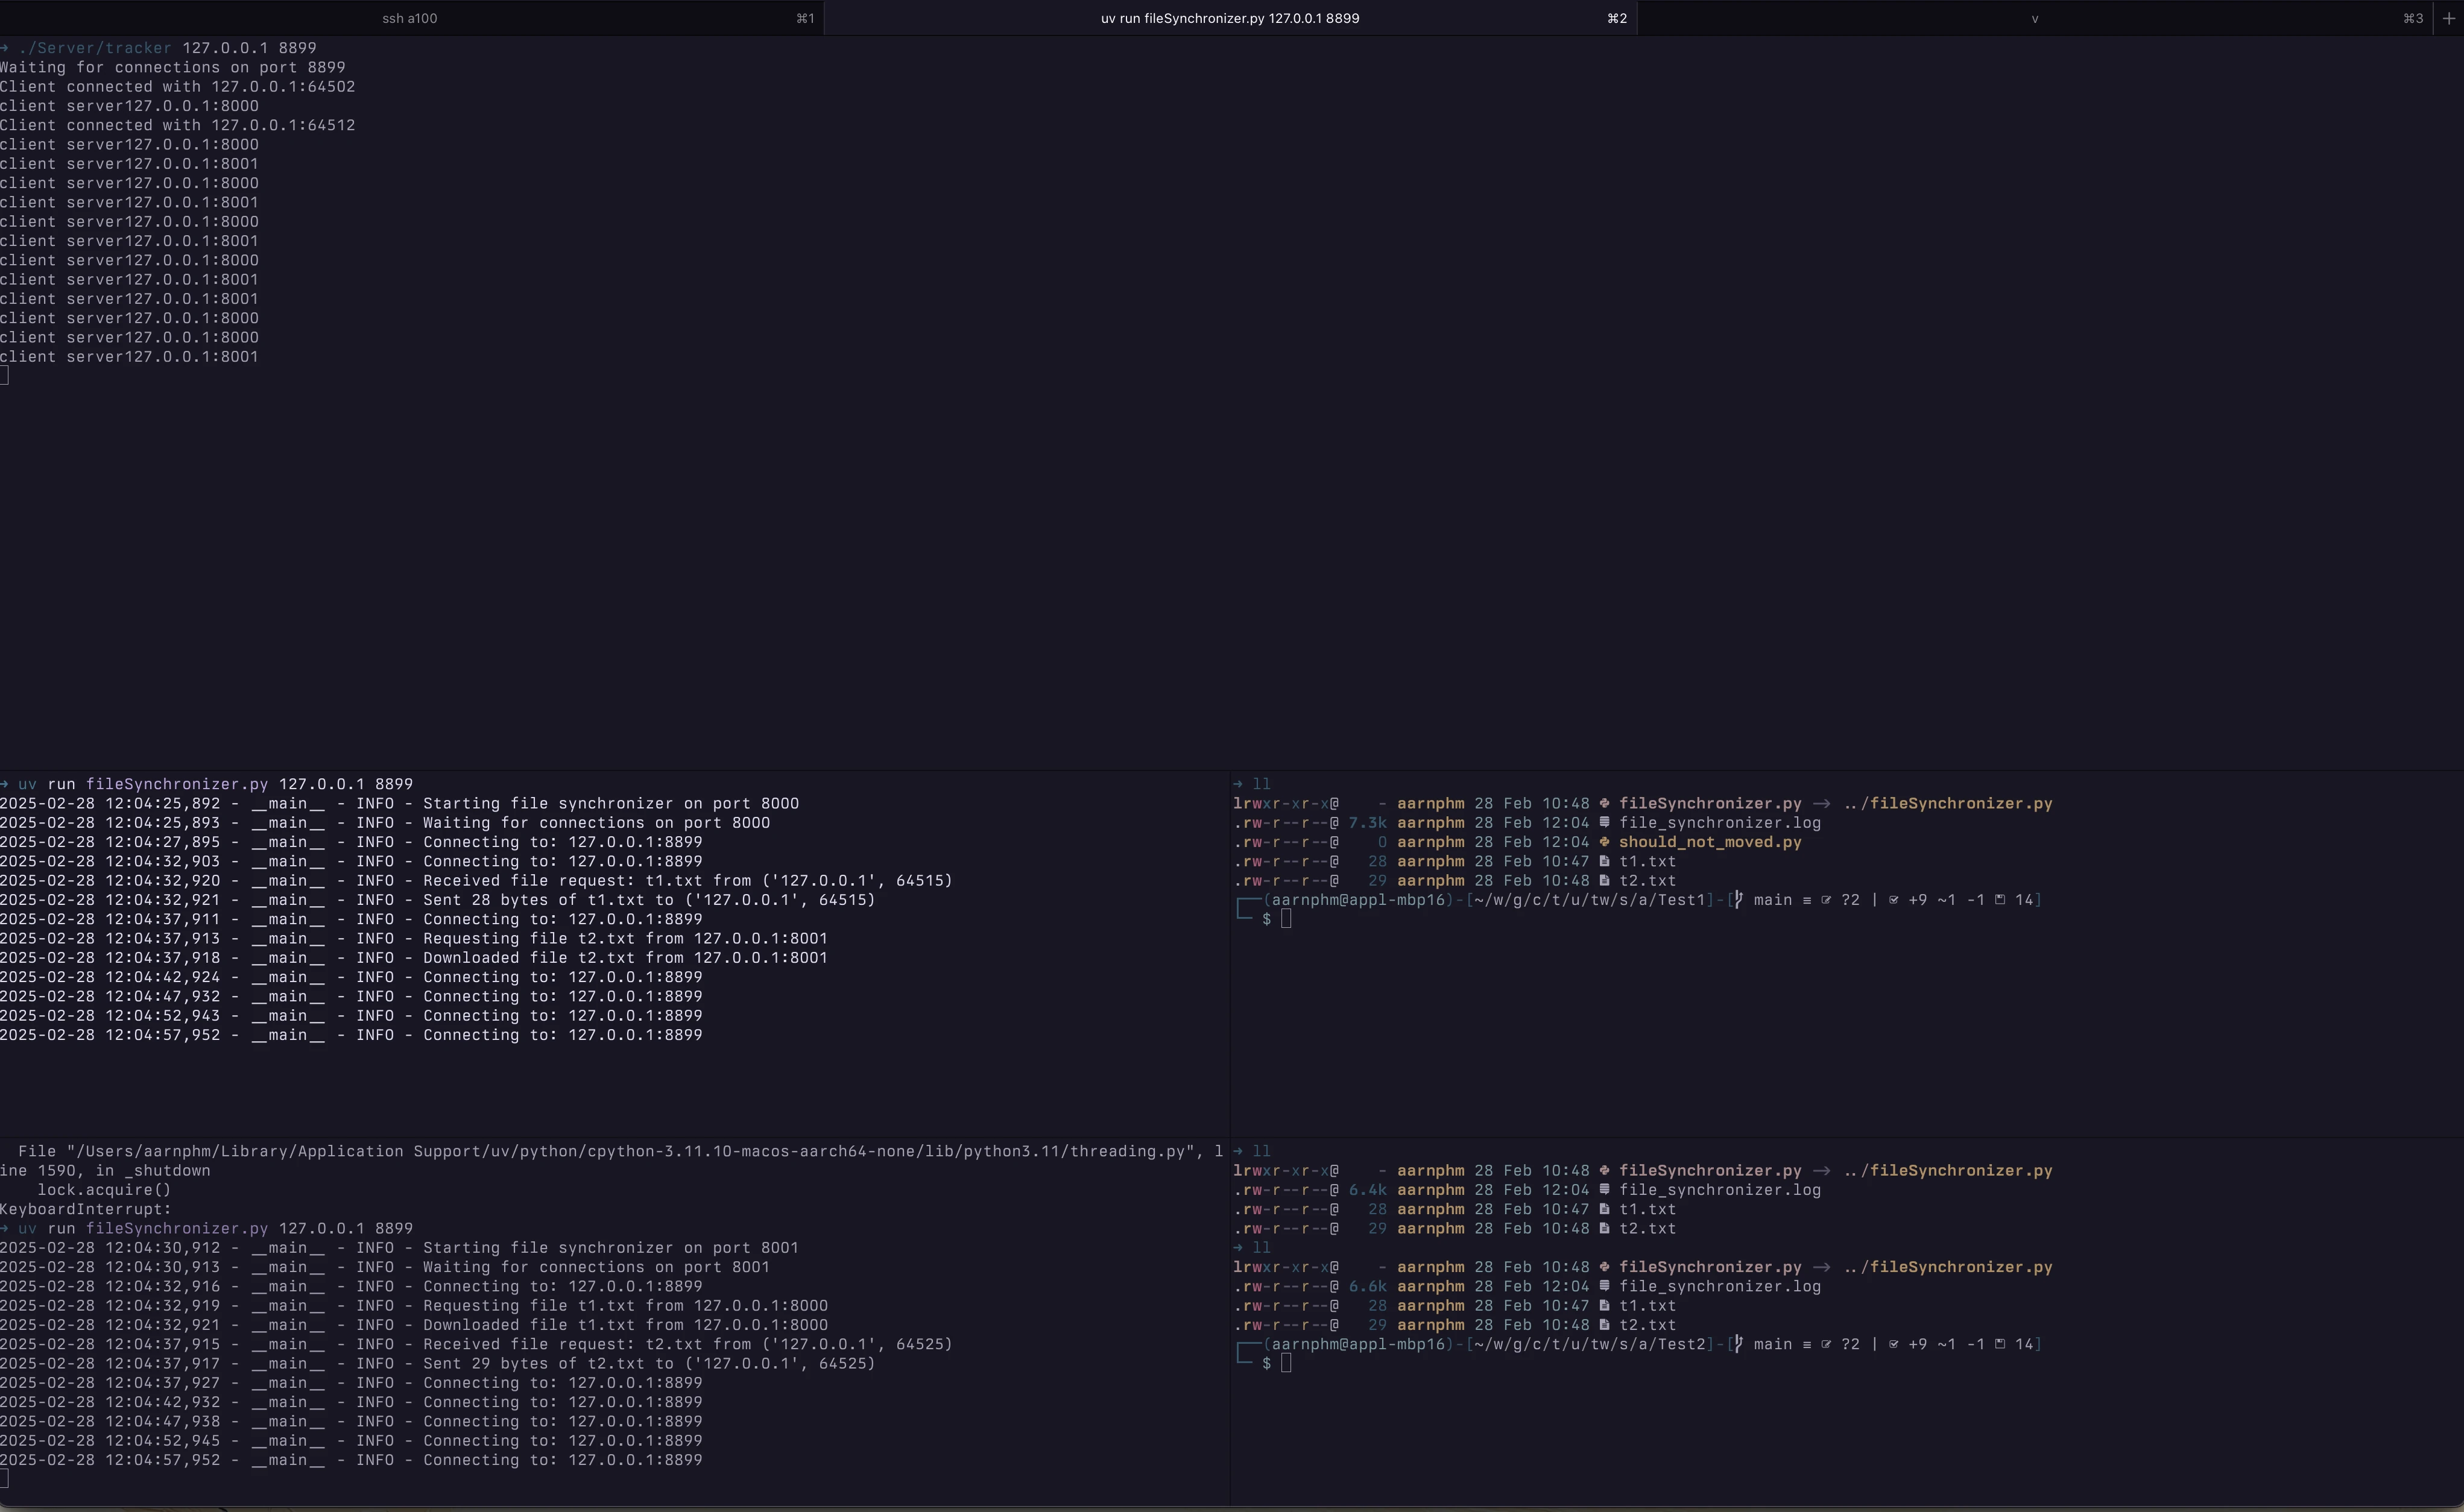The image size is (2464, 1512).
Task: Click 'Received file request: t2.txt' log line
Action: coord(476,1345)
